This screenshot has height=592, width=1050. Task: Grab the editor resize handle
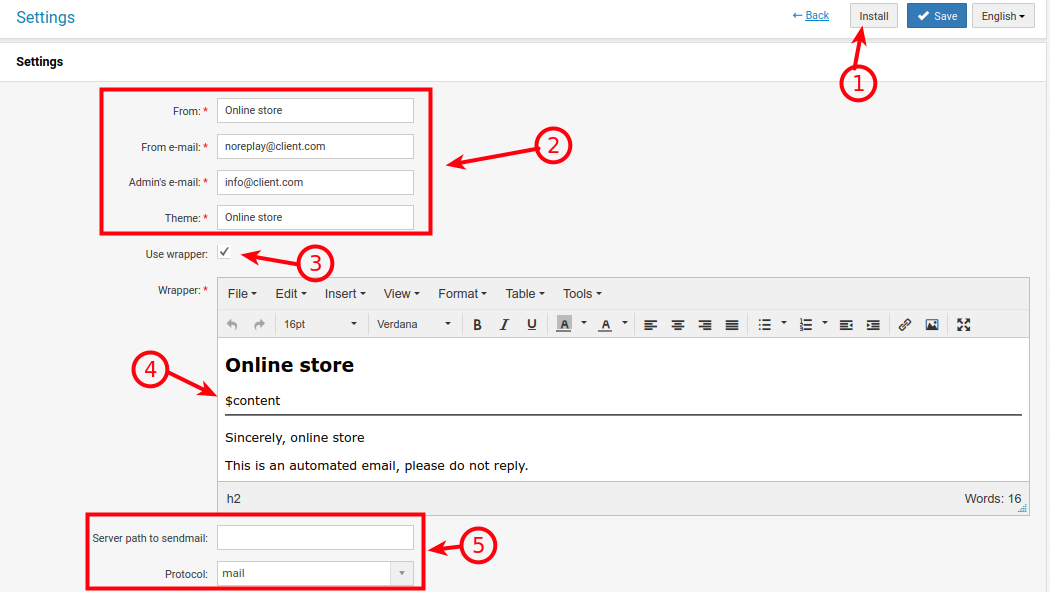(1023, 509)
